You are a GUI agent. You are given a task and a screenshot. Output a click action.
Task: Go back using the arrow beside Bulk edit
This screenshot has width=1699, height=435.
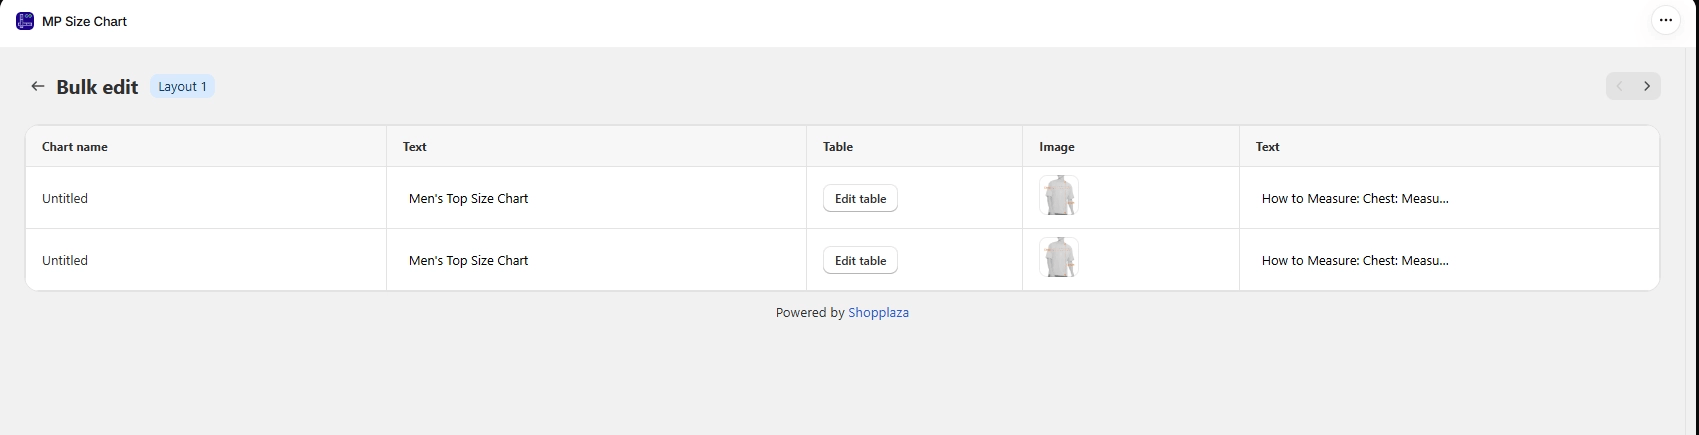[x=38, y=86]
